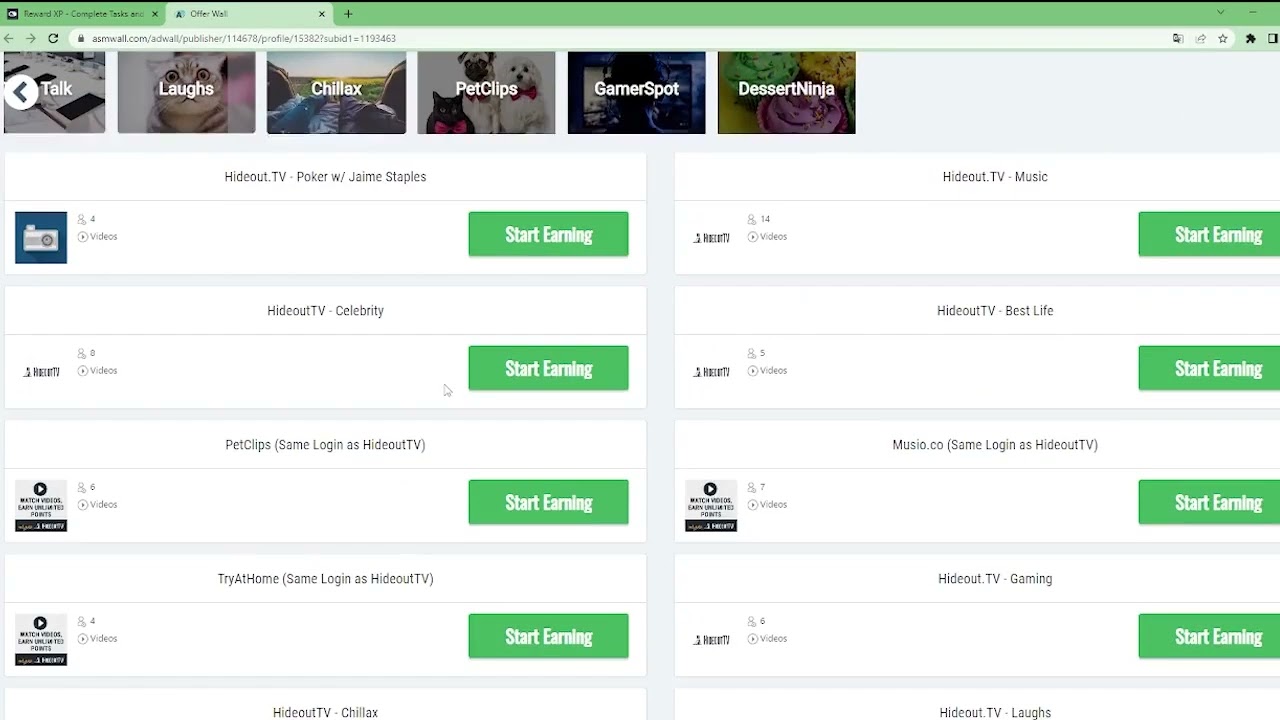Viewport: 1280px width, 720px height.
Task: Click 'Hideout.TV - Poker w/ Jaime Staples' title
Action: click(325, 177)
